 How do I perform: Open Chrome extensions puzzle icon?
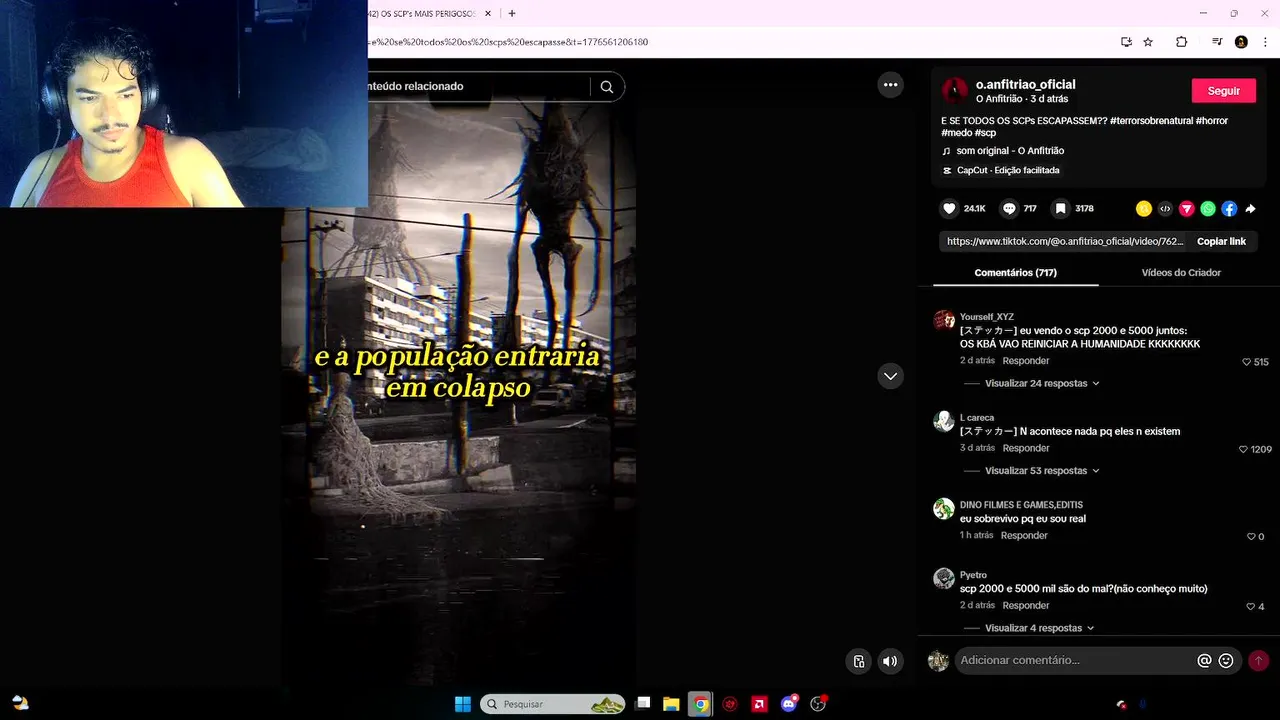(x=1181, y=42)
